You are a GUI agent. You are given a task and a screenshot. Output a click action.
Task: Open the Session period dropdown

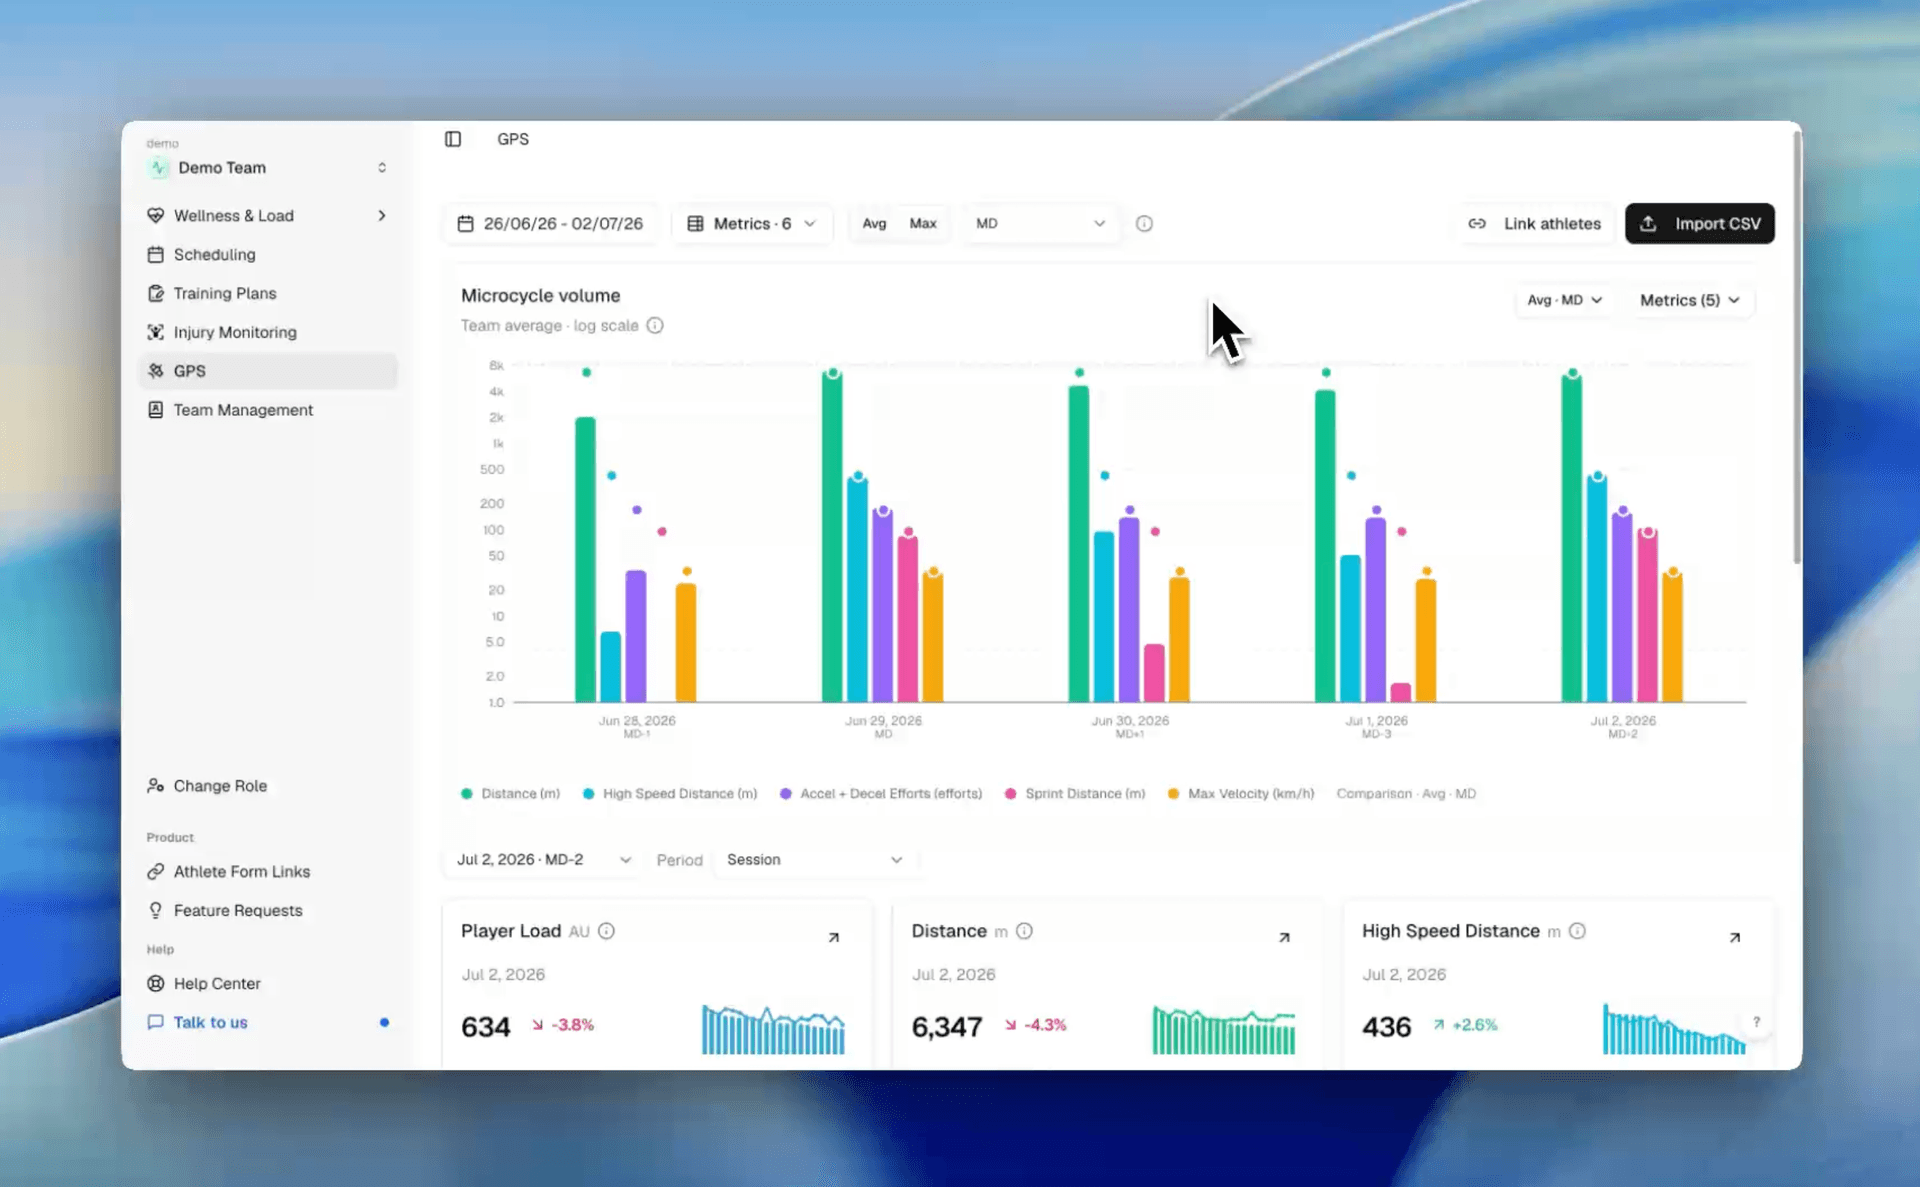click(x=815, y=860)
